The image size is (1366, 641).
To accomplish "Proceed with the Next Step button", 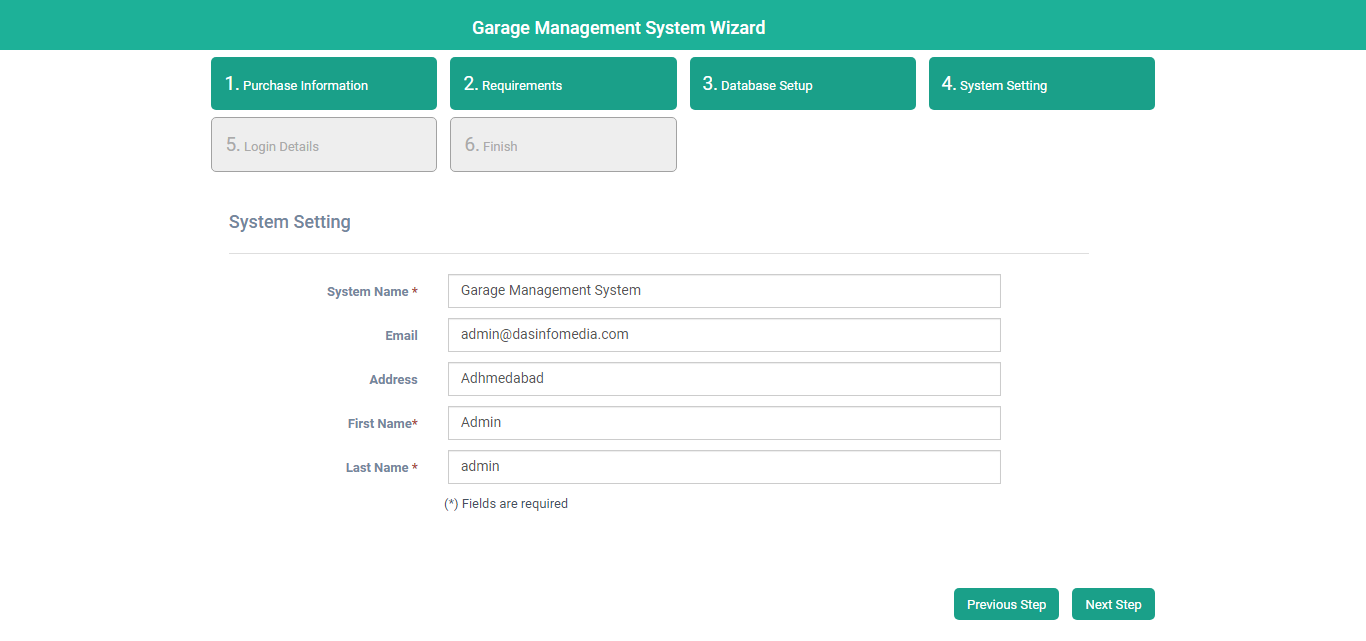I will click(x=1112, y=604).
